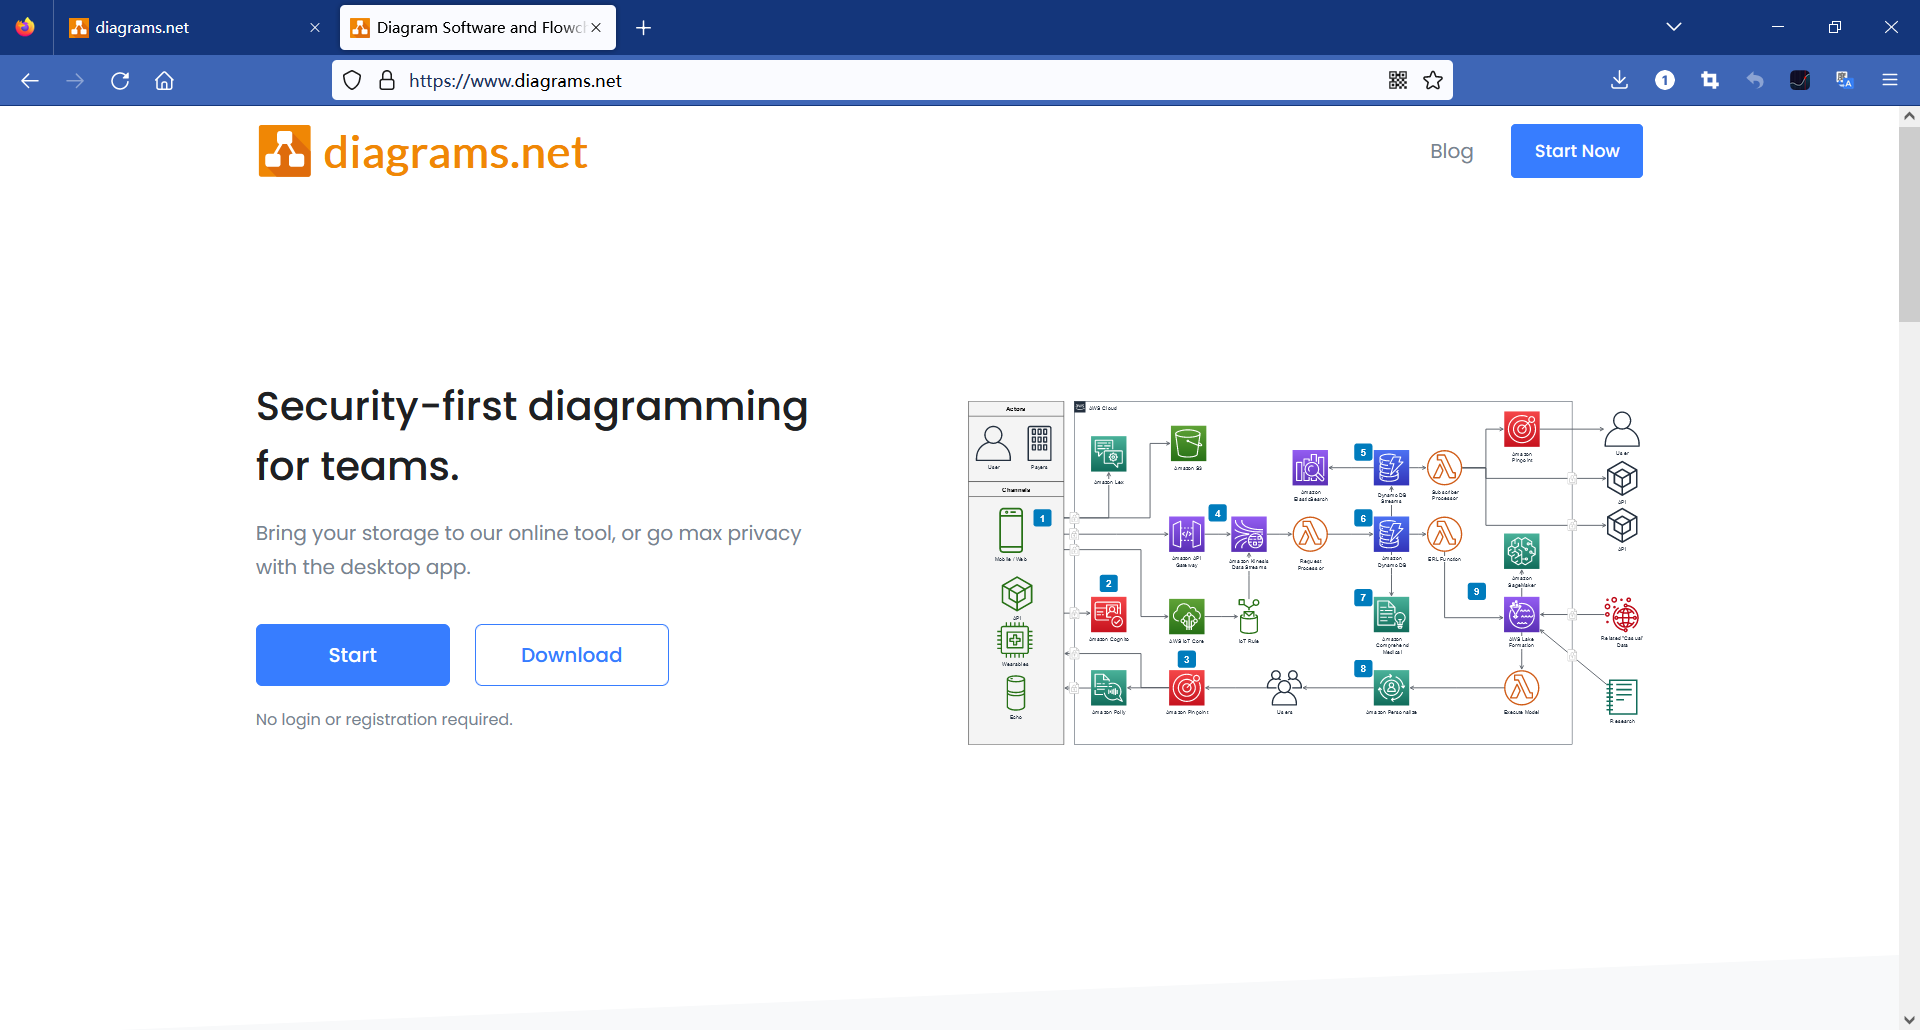Click the crop screenshot extension icon
The height and width of the screenshot is (1030, 1920).
[x=1710, y=81]
